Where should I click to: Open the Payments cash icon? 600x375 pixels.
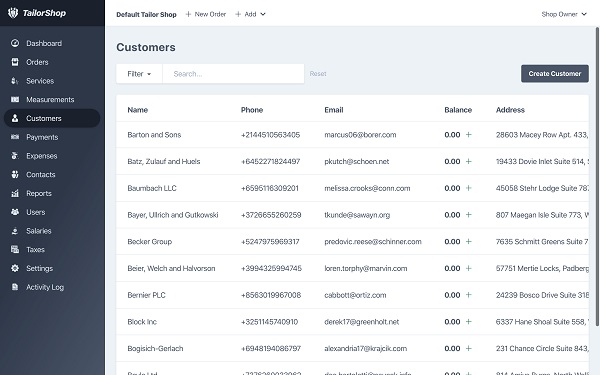pyautogui.click(x=15, y=137)
